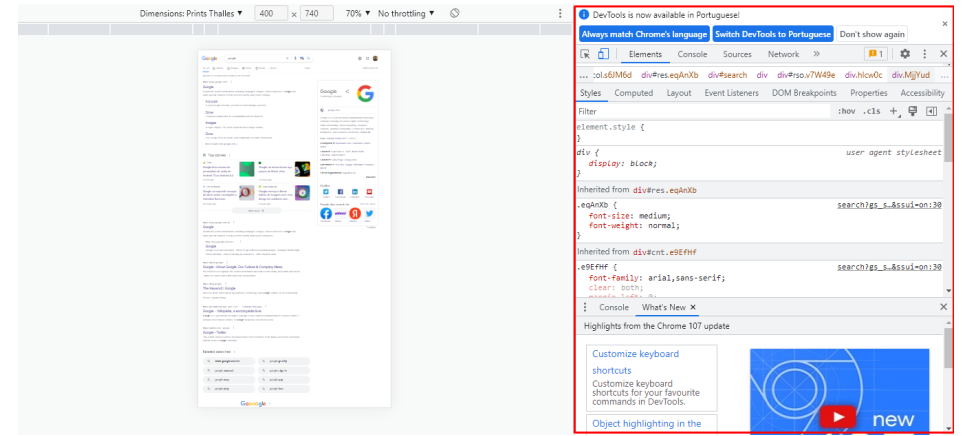Click the viewport width field 400

[271, 13]
